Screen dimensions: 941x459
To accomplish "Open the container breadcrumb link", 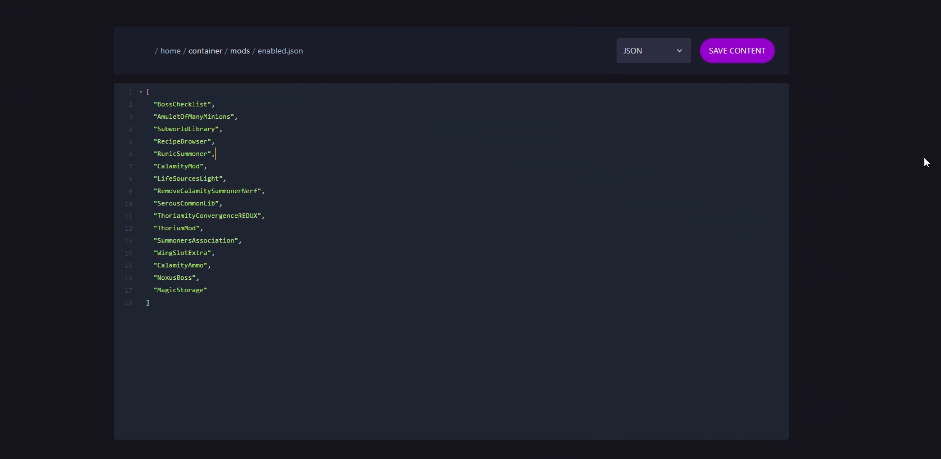I will [205, 51].
